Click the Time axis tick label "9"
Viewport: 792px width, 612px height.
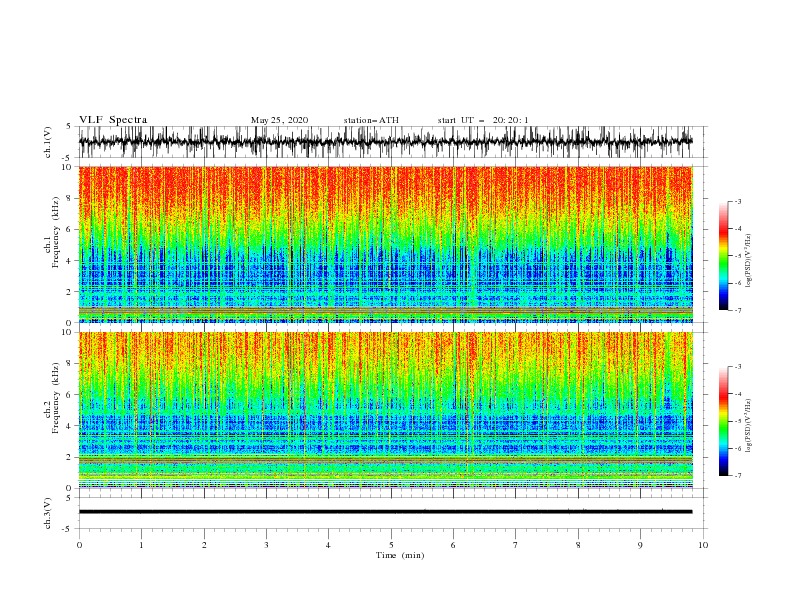(640, 545)
